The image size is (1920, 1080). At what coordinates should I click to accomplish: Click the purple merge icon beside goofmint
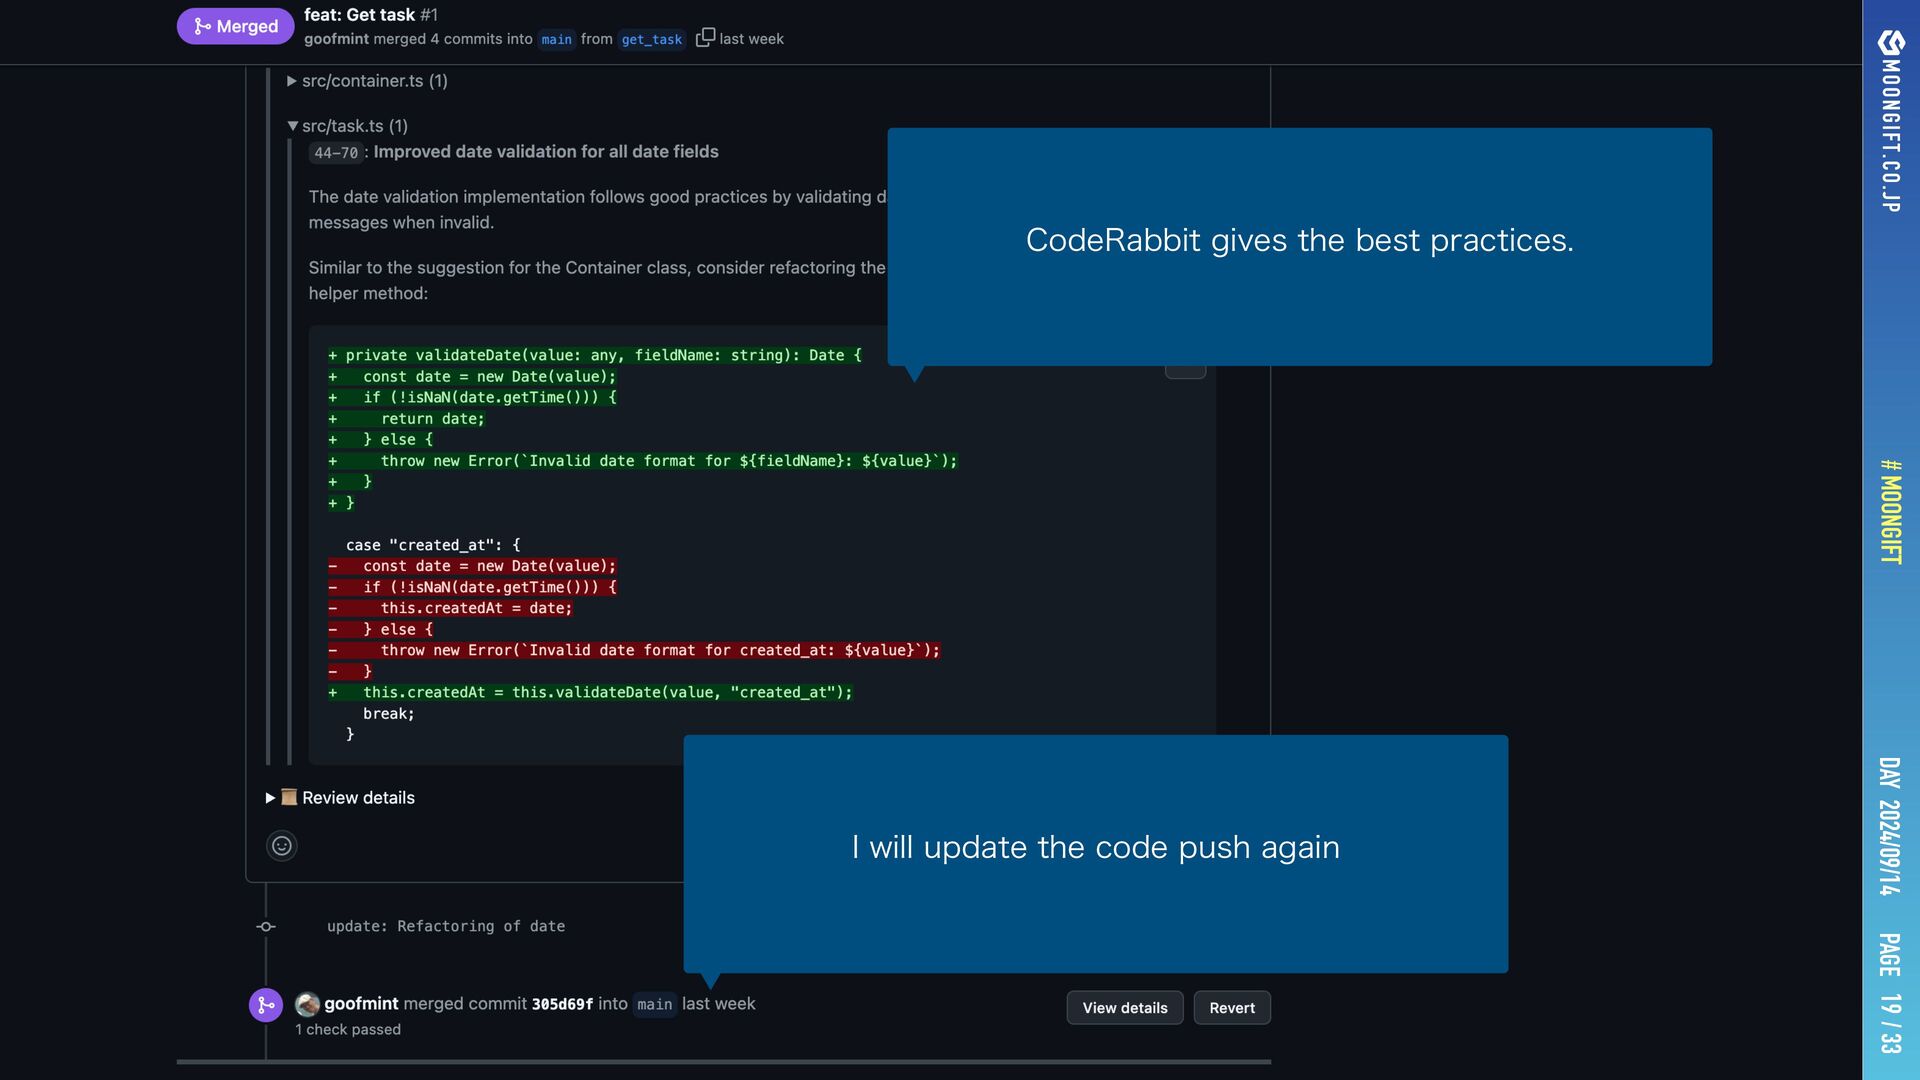point(266,1005)
